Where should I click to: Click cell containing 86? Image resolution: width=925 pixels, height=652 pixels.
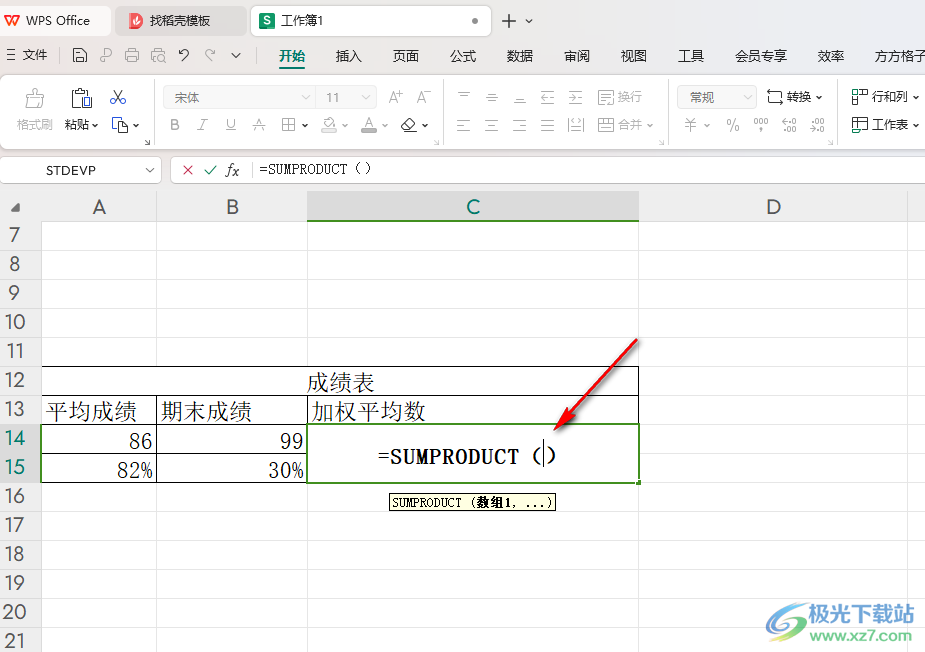click(x=99, y=440)
